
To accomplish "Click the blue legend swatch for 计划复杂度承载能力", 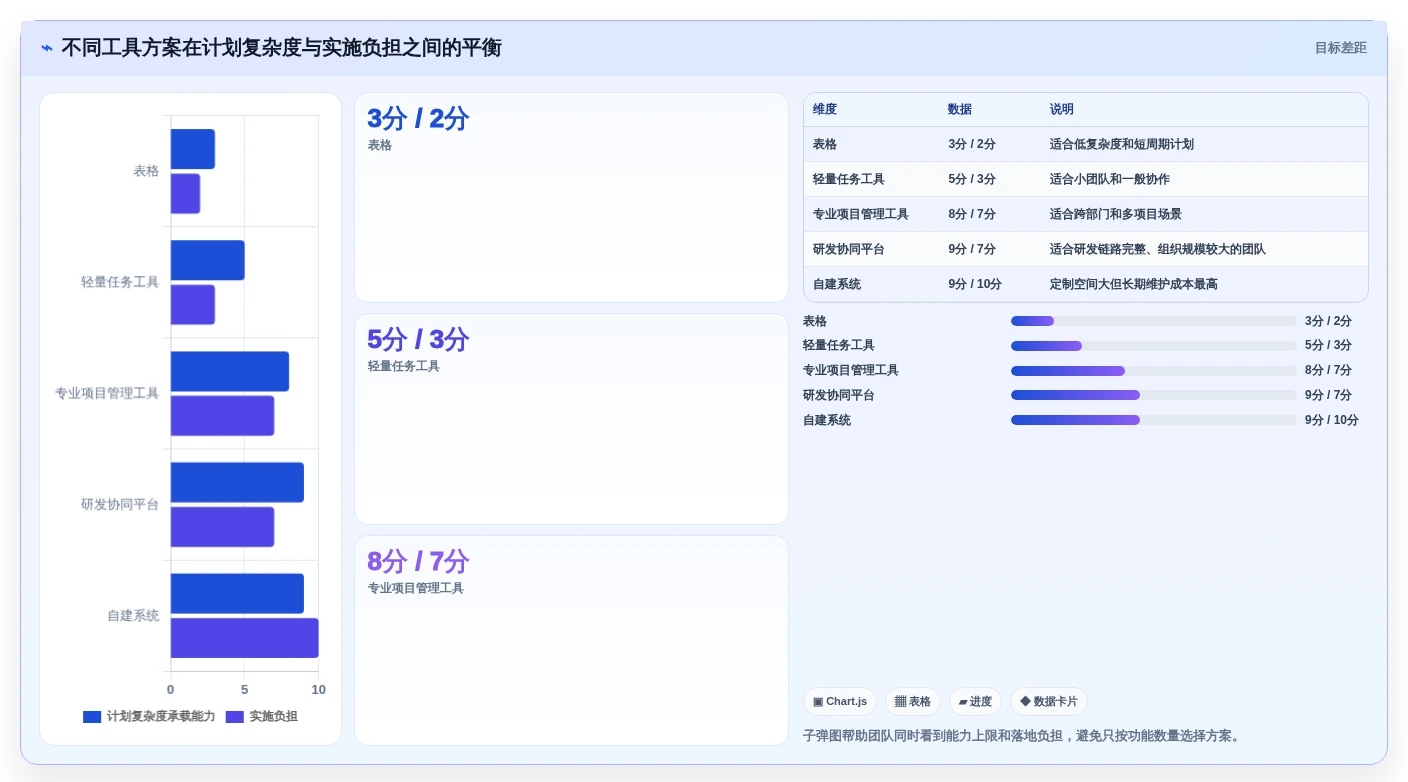I will [x=92, y=717].
